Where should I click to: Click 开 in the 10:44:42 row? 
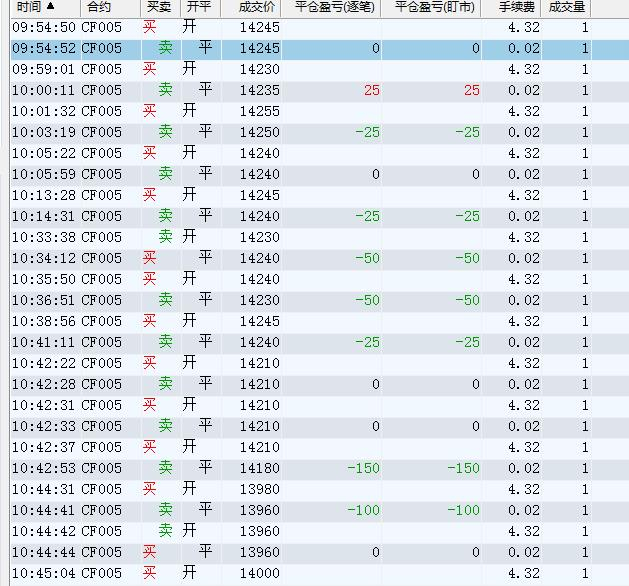pyautogui.click(x=189, y=530)
